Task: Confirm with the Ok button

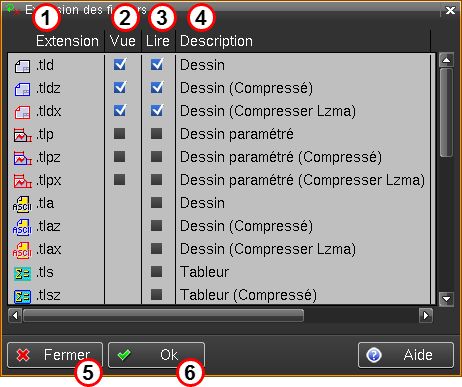Action: tap(156, 355)
